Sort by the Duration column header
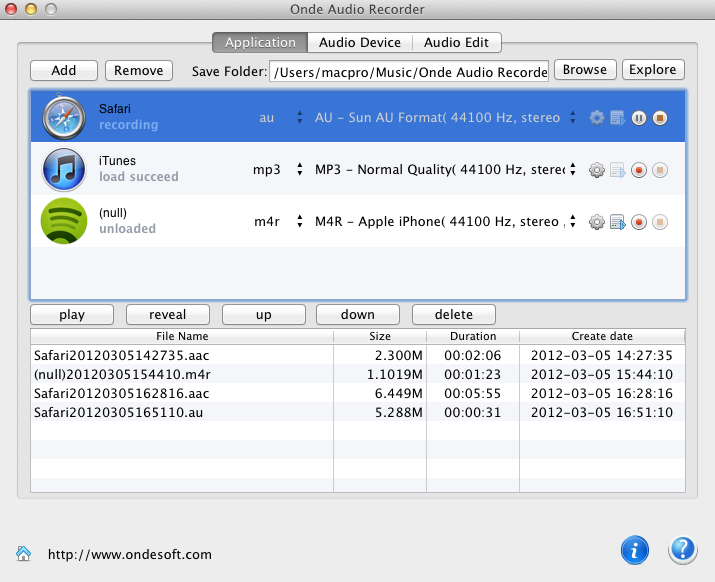This screenshot has width=715, height=582. [x=473, y=336]
